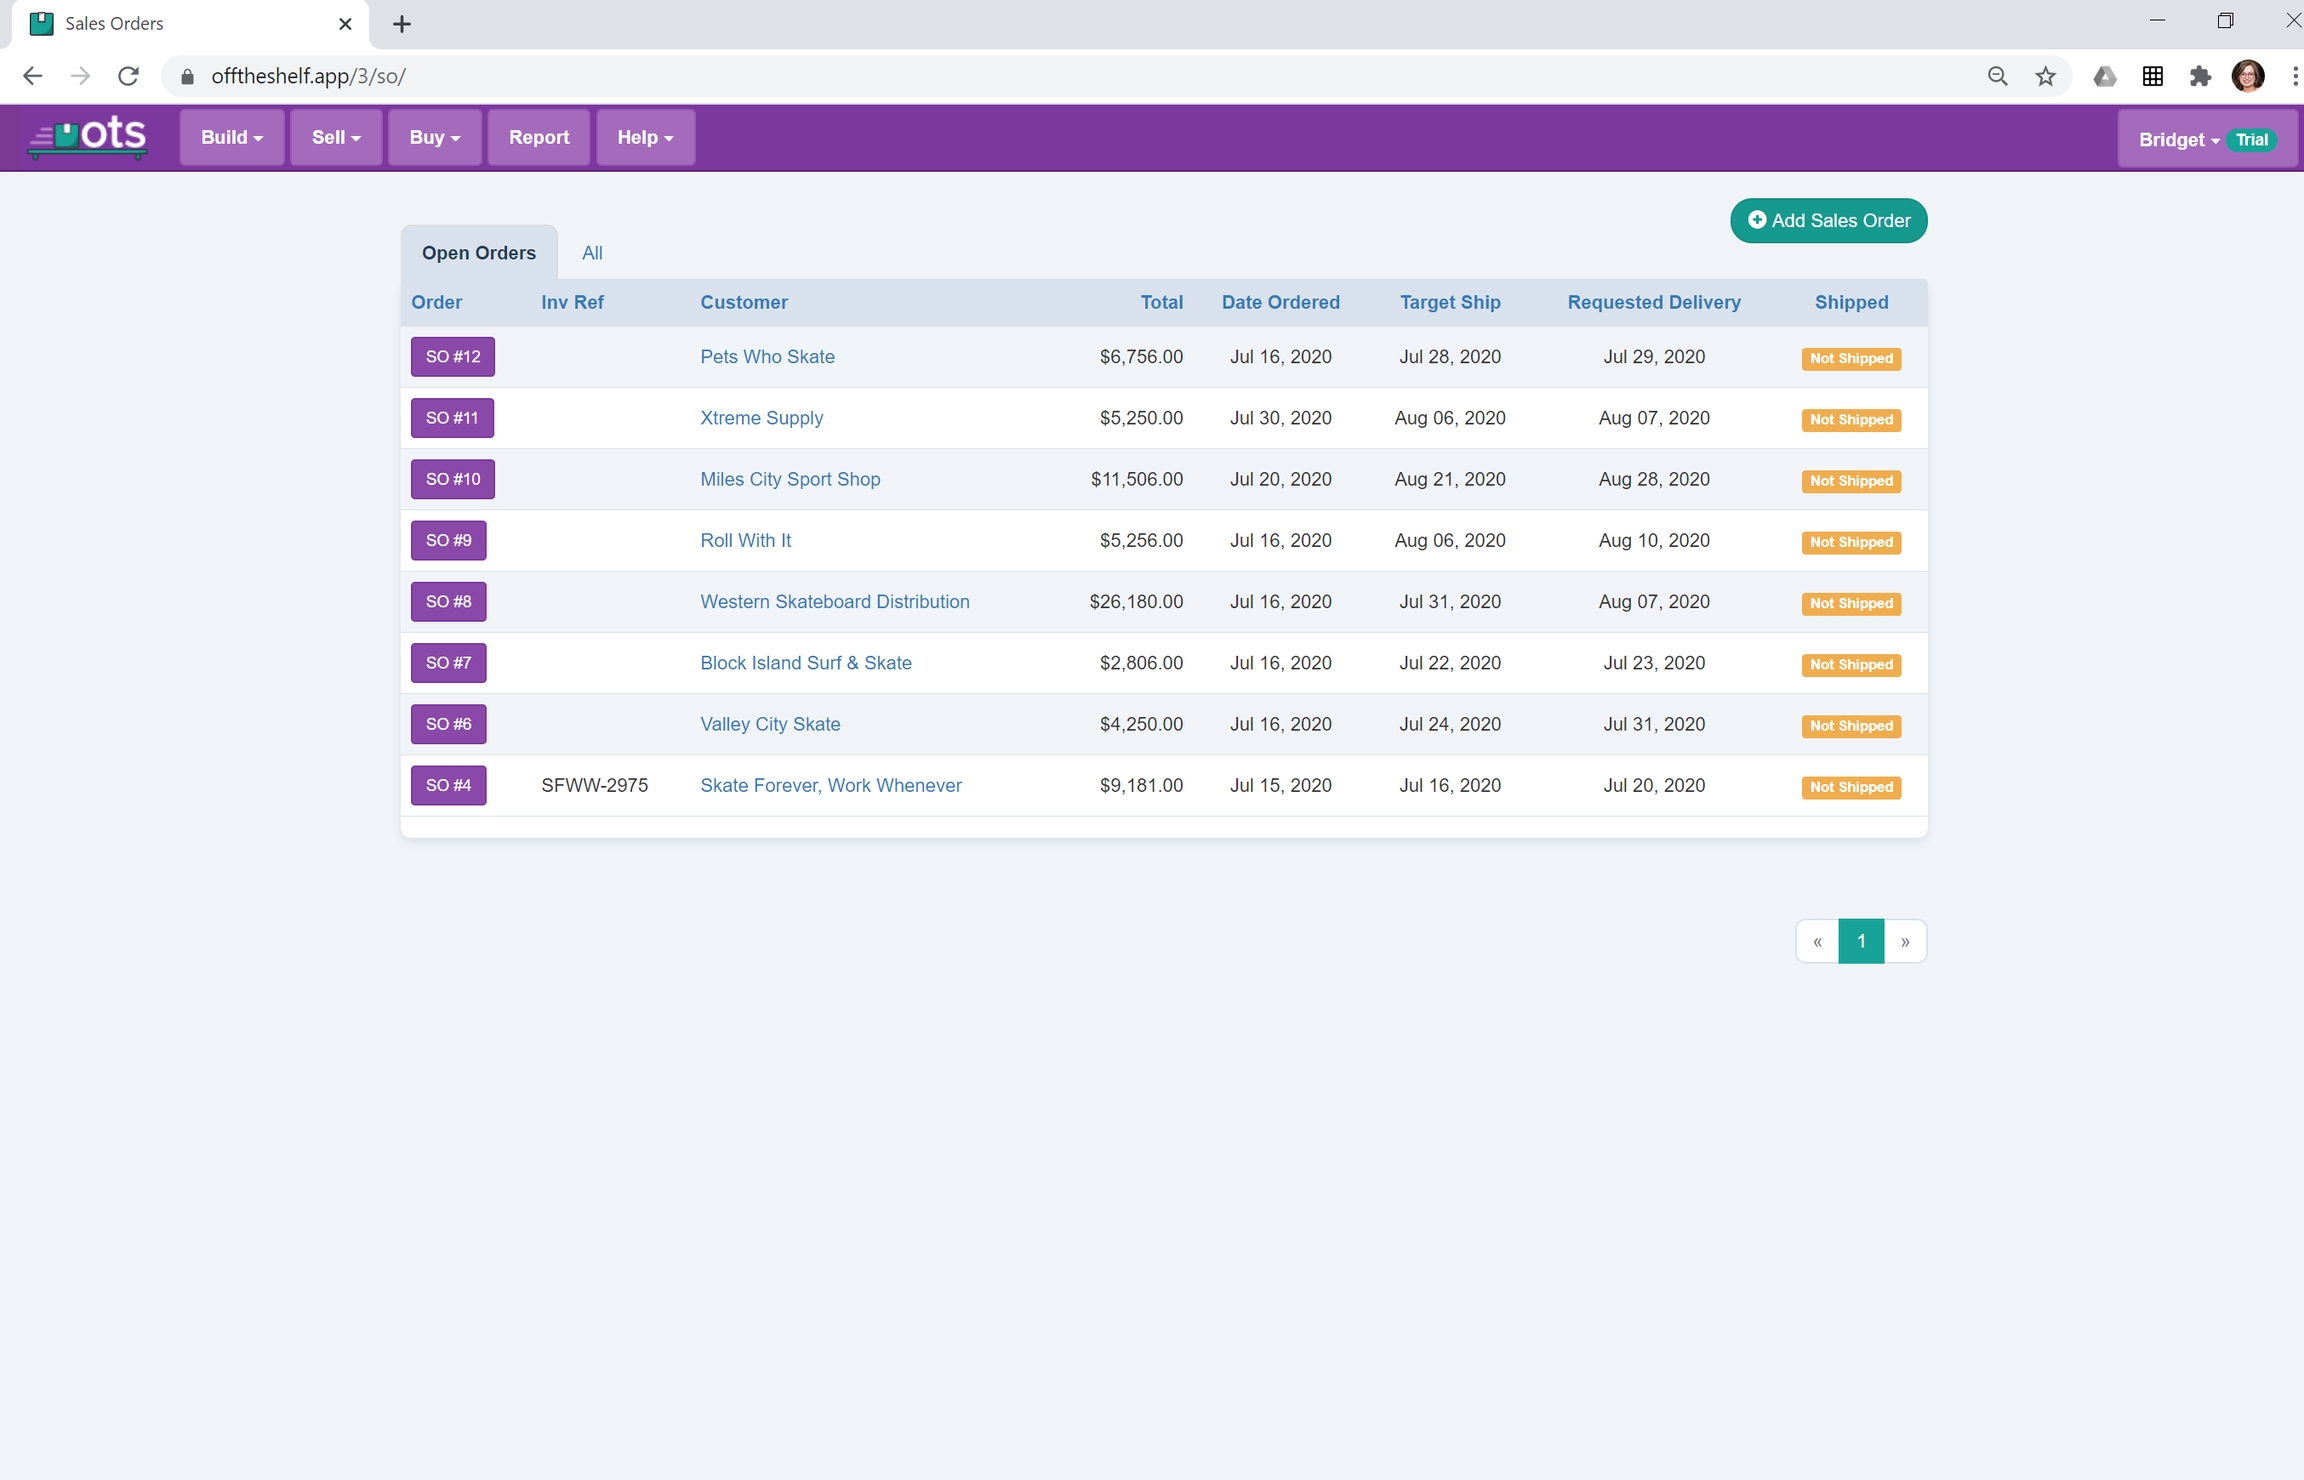Click the Google Drive extension icon

(2104, 76)
